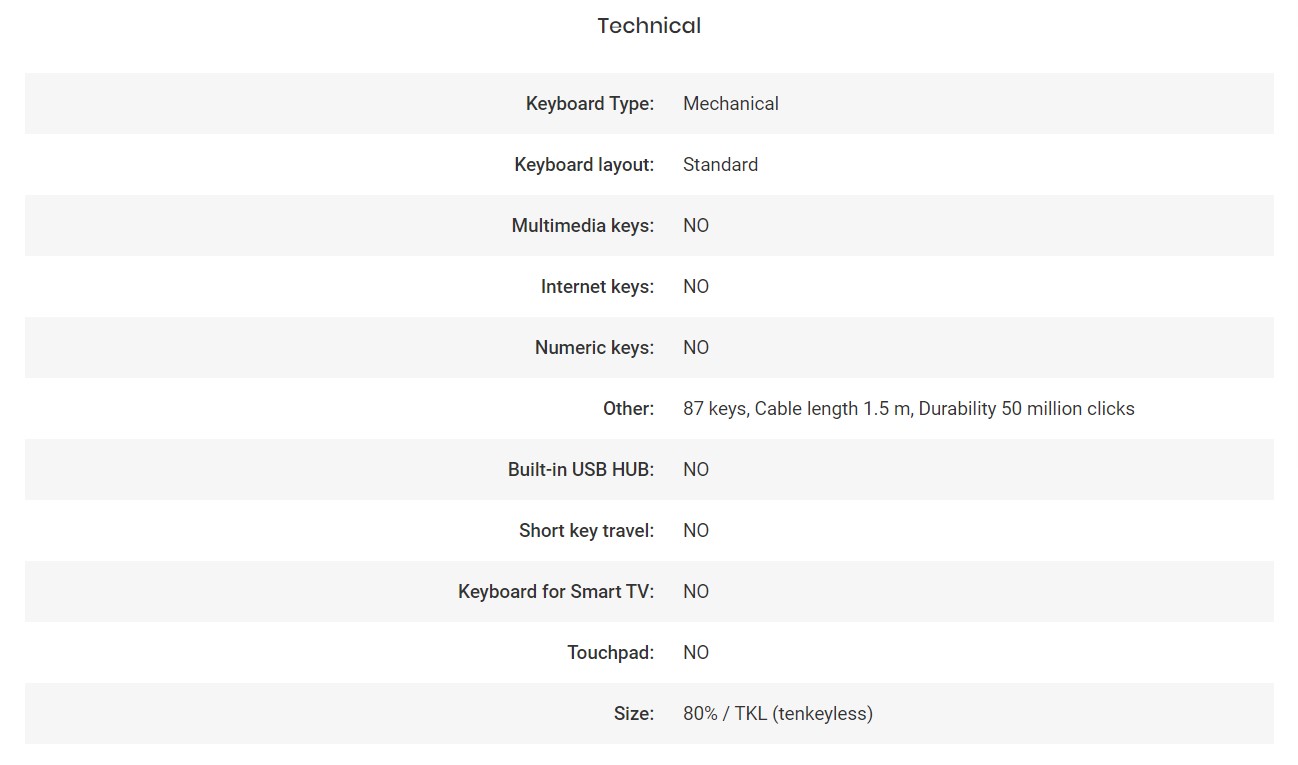The height and width of the screenshot is (765, 1298).
Task: Click NO value beside Keyboard for Smart TV
Action: tap(696, 592)
